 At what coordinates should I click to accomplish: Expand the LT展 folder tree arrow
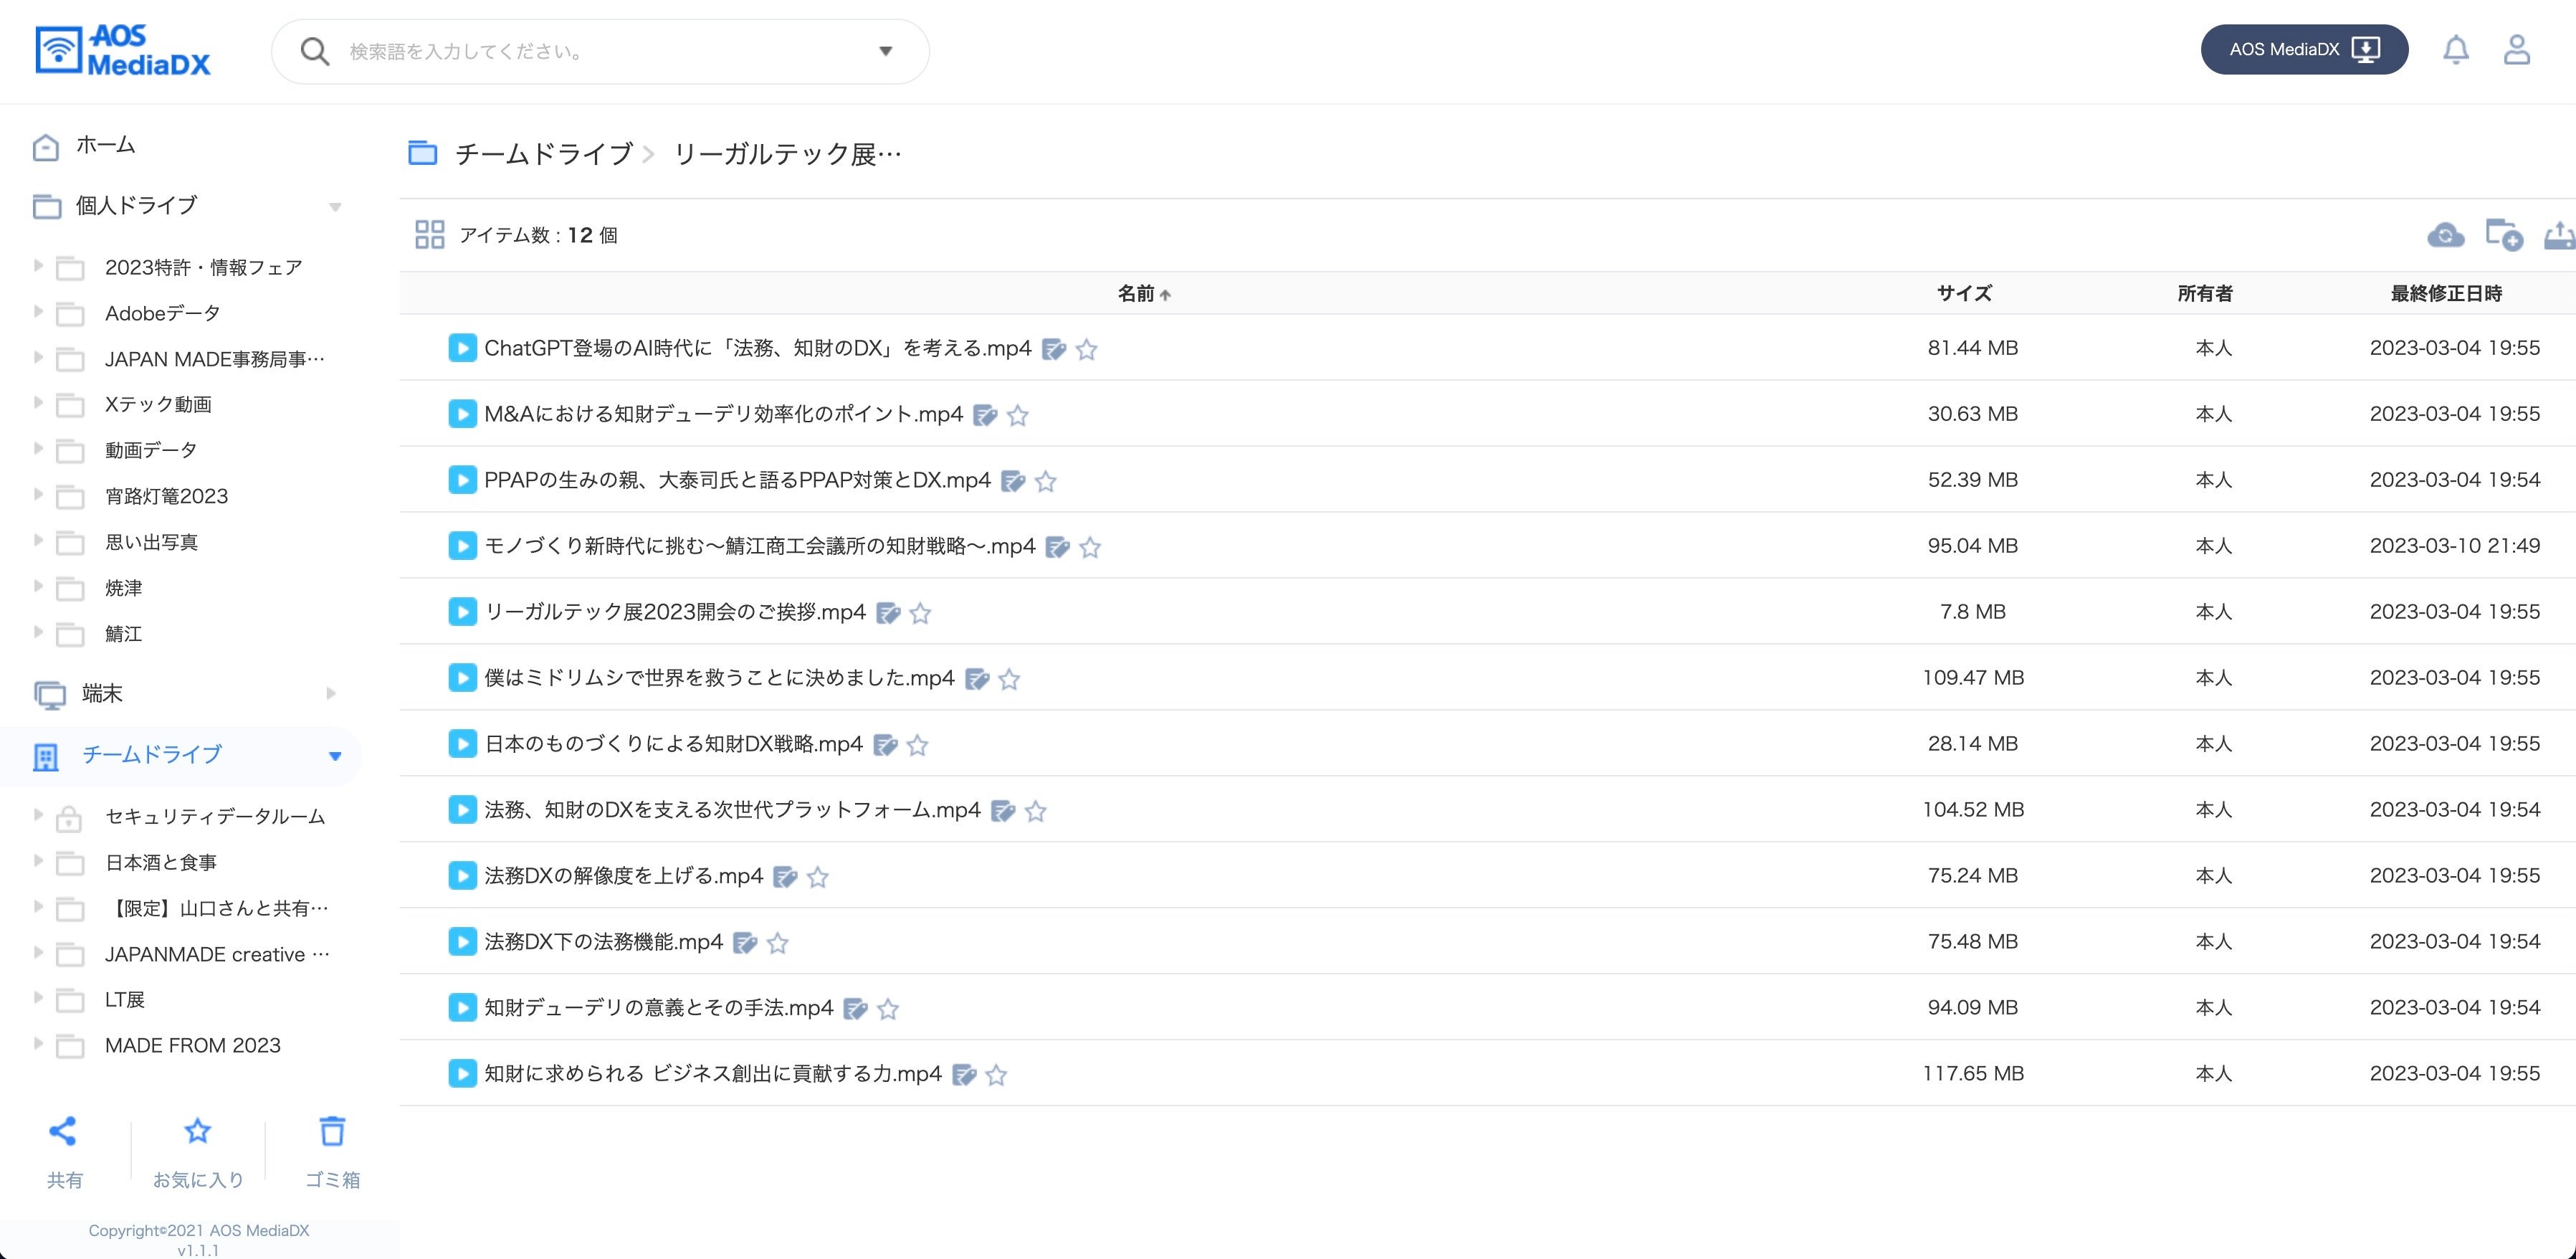click(x=38, y=998)
